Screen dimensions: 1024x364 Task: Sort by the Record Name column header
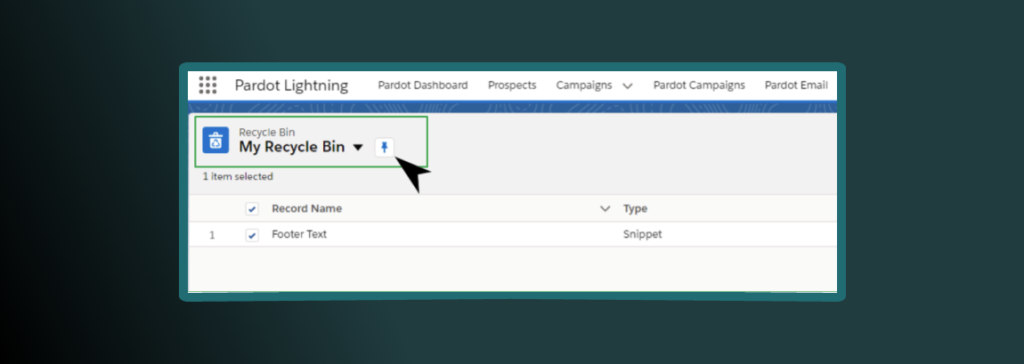tap(307, 208)
